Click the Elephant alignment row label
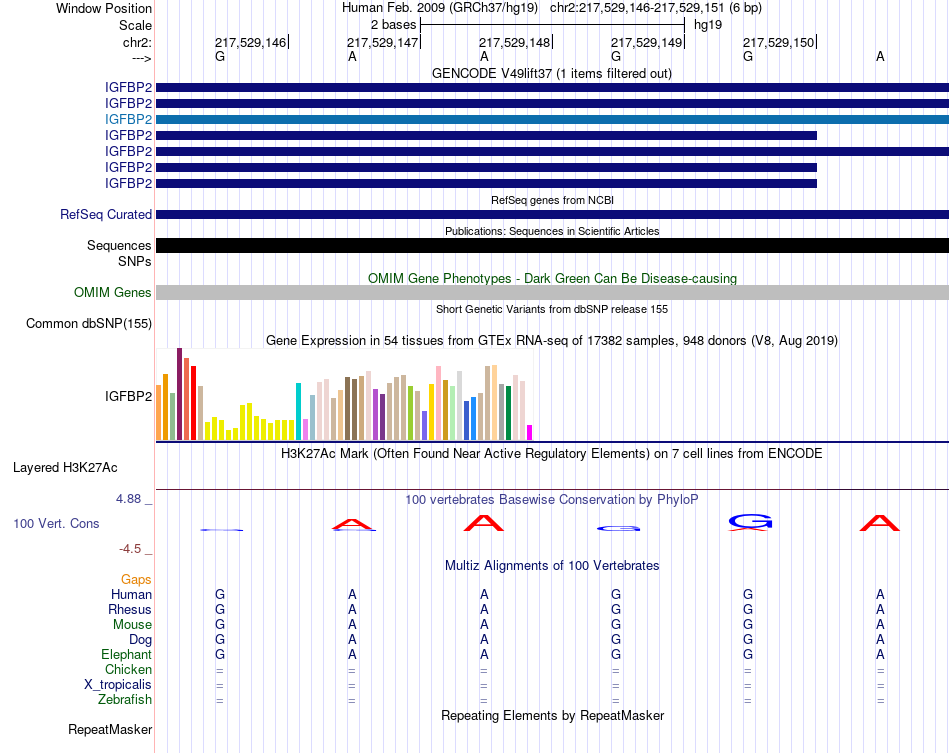The image size is (950, 753). (126, 654)
